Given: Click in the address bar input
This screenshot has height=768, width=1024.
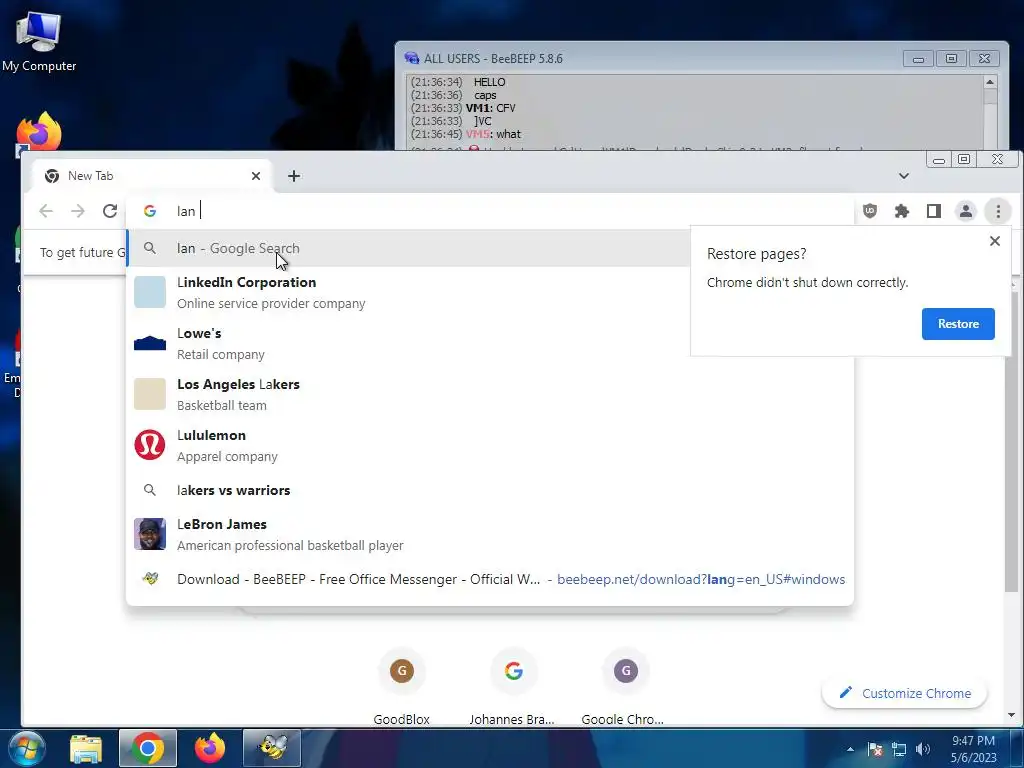Looking at the screenshot, I should coord(509,211).
